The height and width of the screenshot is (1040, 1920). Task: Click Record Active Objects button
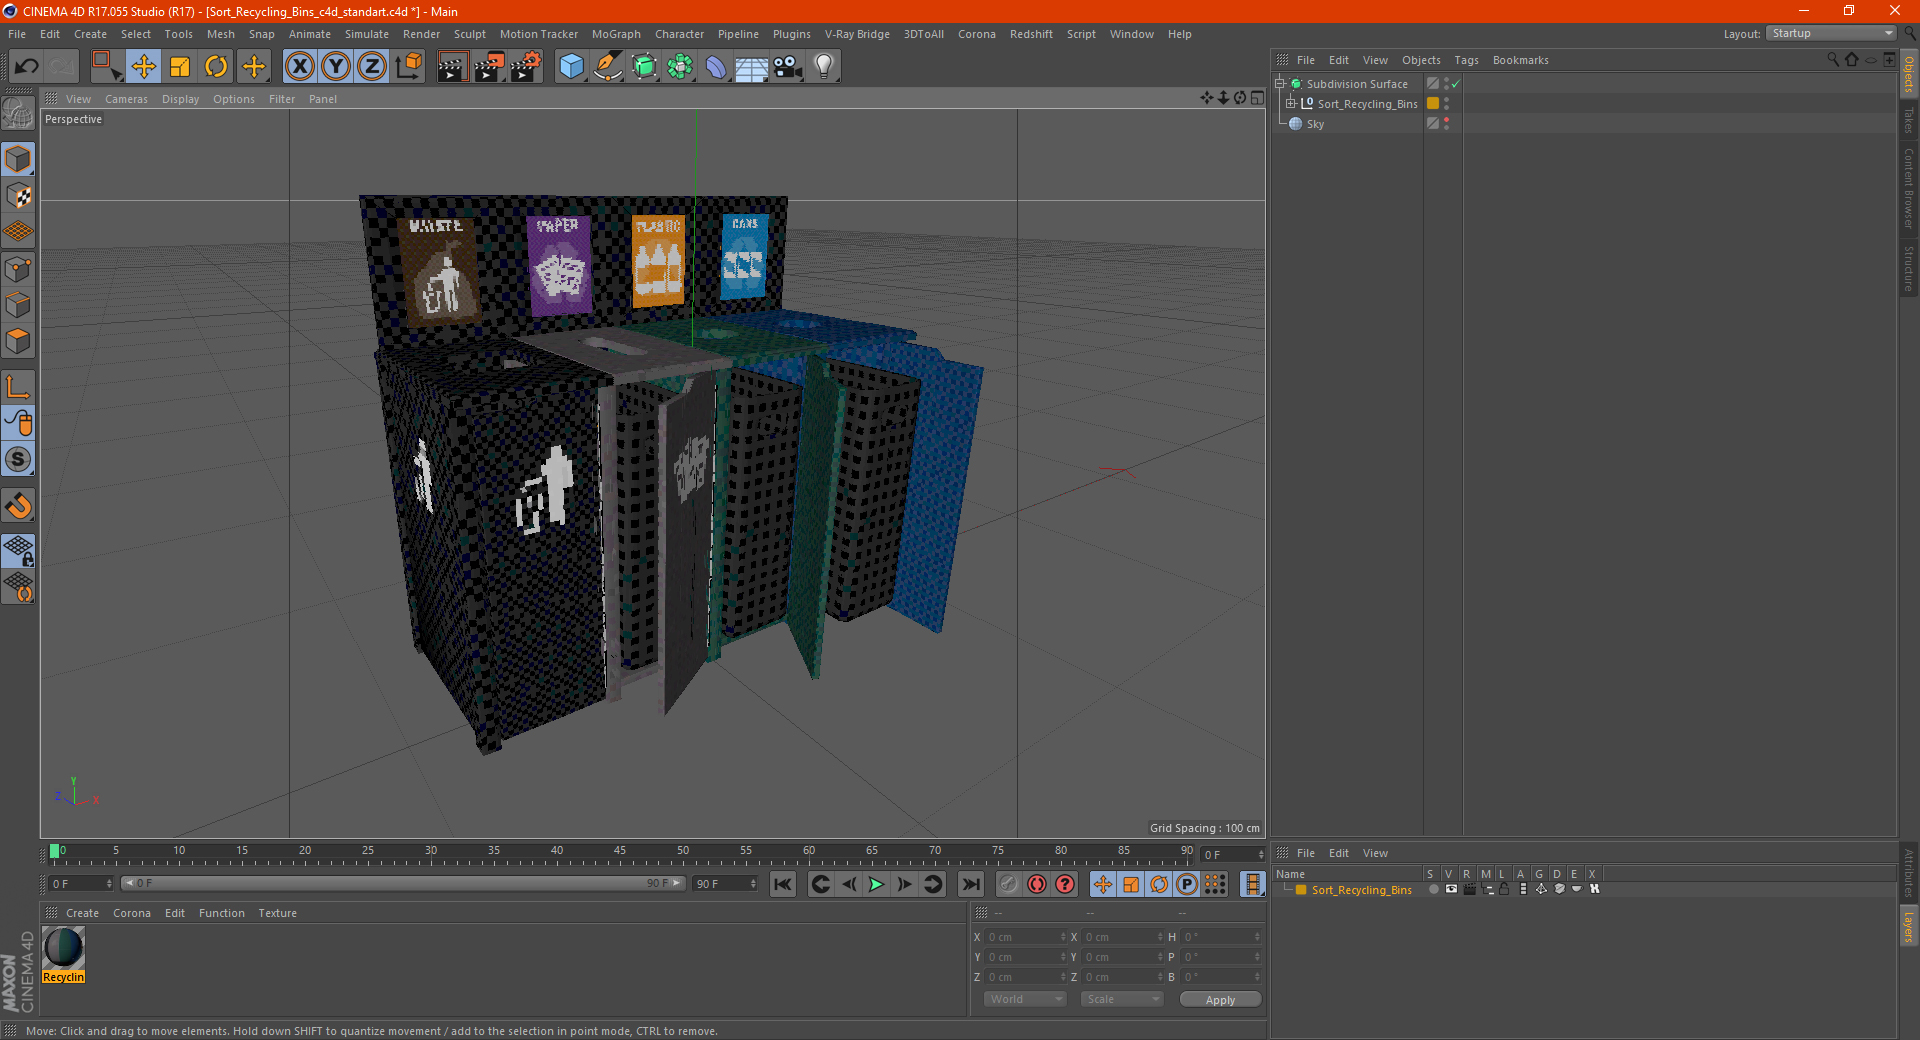pos(1009,884)
